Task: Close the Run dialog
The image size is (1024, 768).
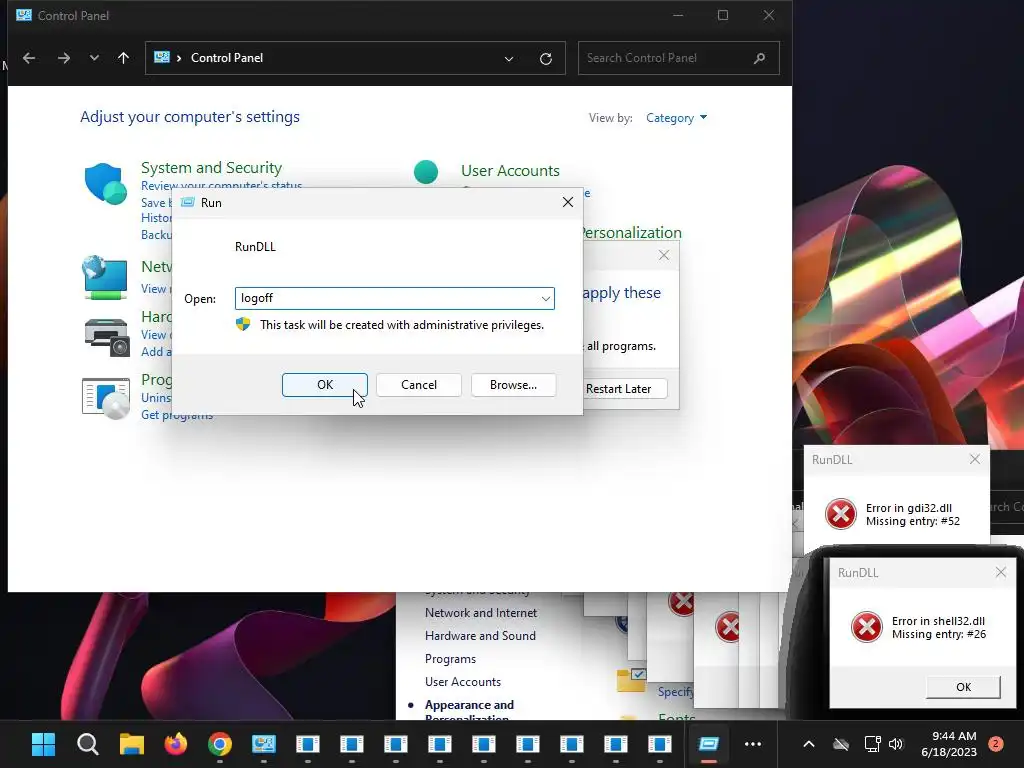Action: (568, 202)
